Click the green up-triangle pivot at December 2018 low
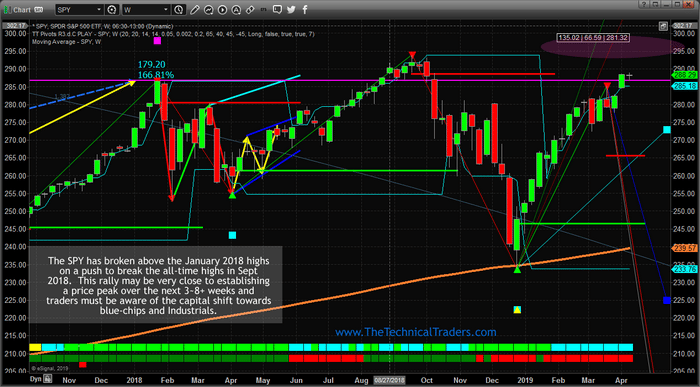 pos(517,269)
